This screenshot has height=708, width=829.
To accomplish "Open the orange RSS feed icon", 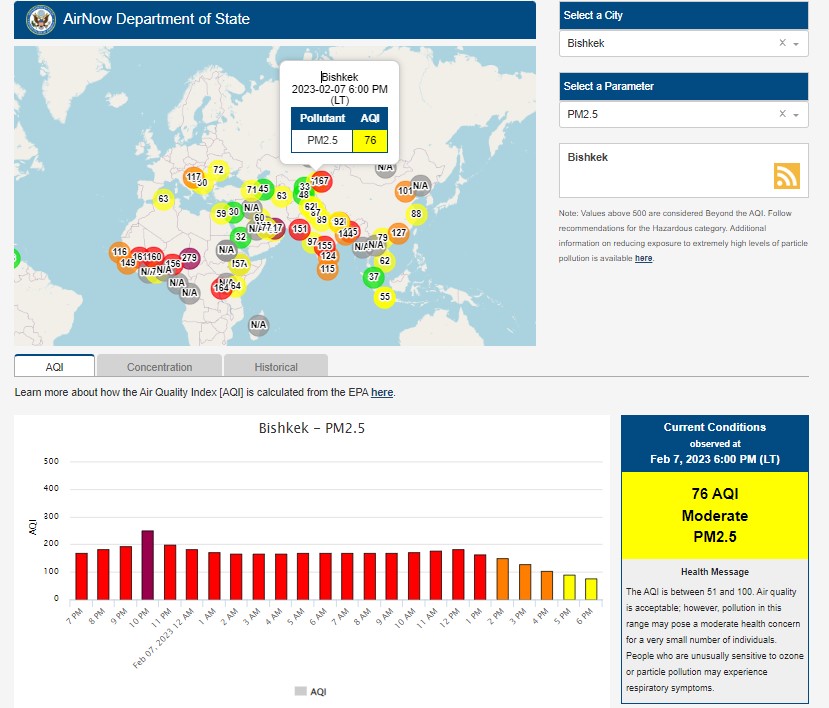I will 786,176.
